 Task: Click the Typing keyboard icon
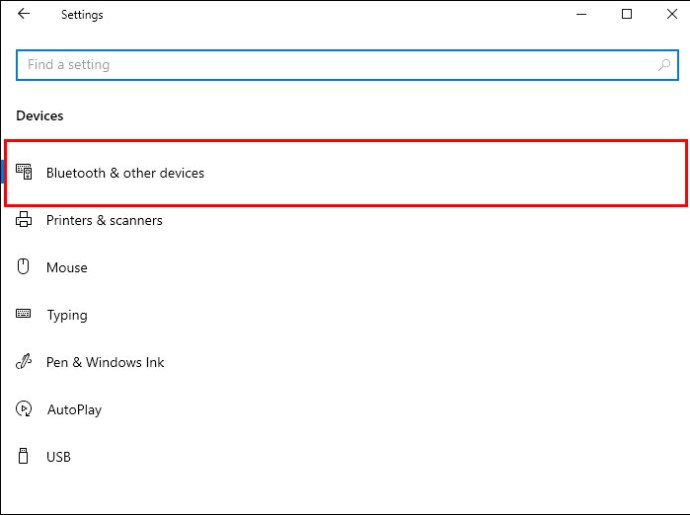[x=23, y=313]
